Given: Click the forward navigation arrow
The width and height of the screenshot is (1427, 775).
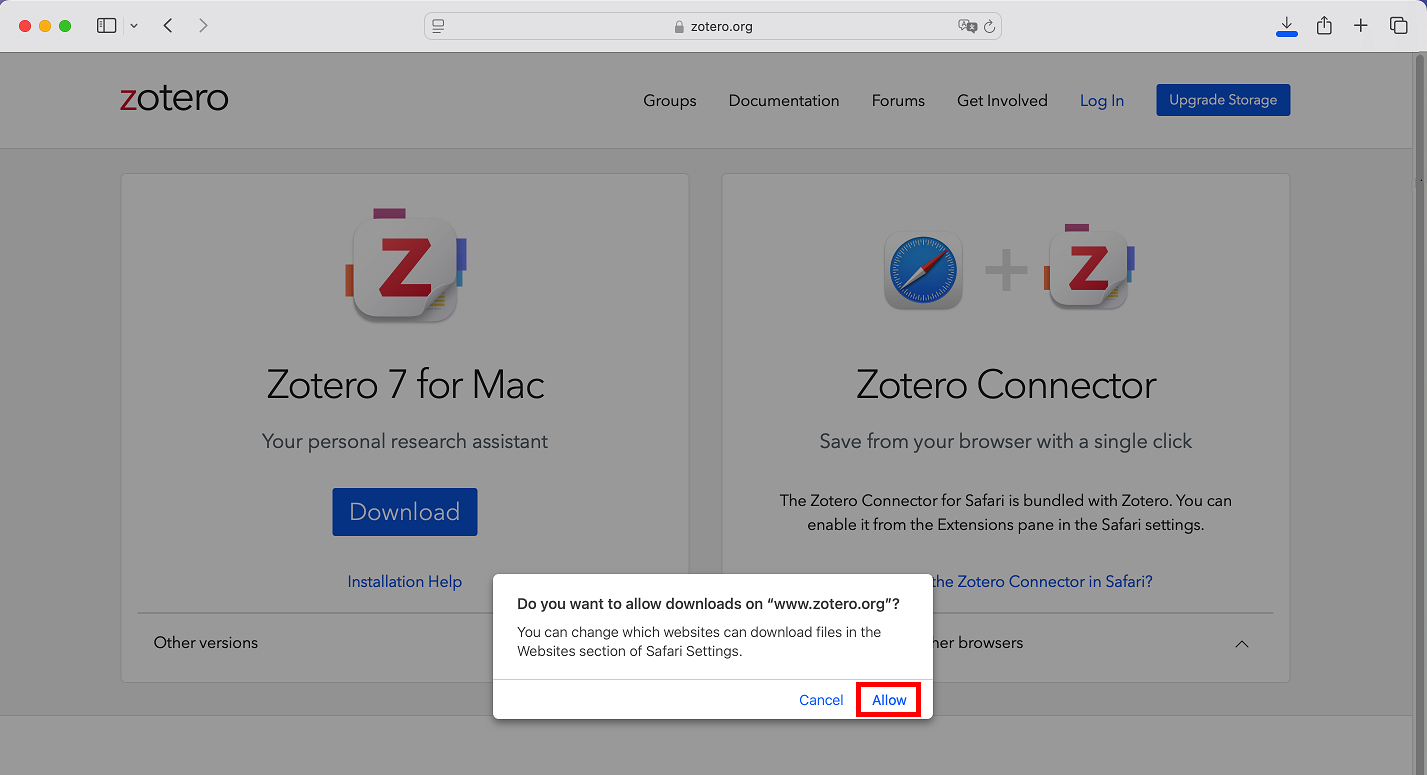Looking at the screenshot, I should [x=203, y=26].
